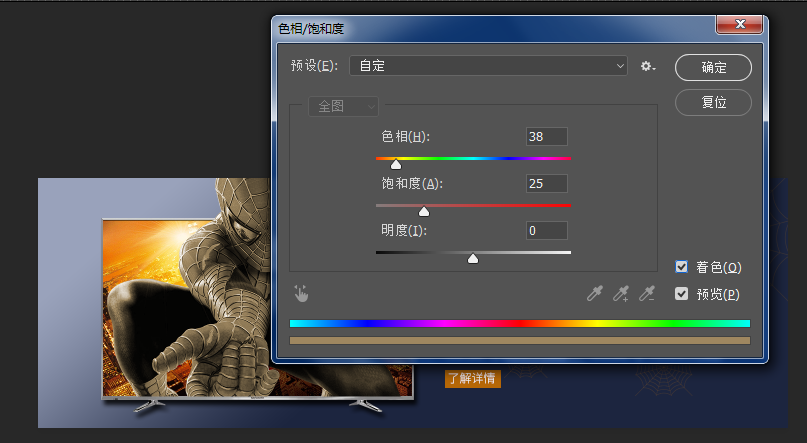The width and height of the screenshot is (807, 443).
Task: Click the 饱和度 saturation slider handle
Action: (424, 211)
